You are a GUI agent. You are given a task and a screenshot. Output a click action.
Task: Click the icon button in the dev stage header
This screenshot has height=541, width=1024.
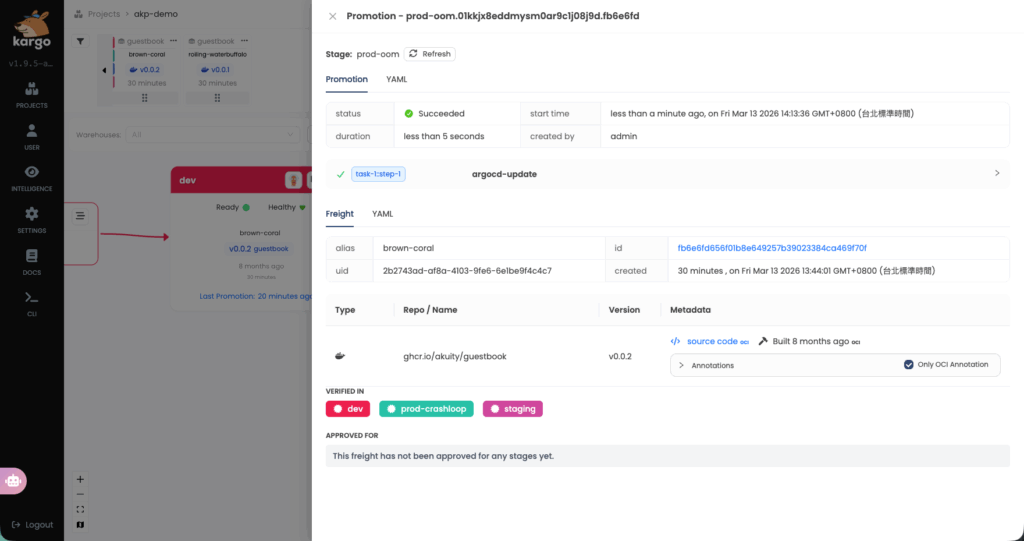pos(294,180)
